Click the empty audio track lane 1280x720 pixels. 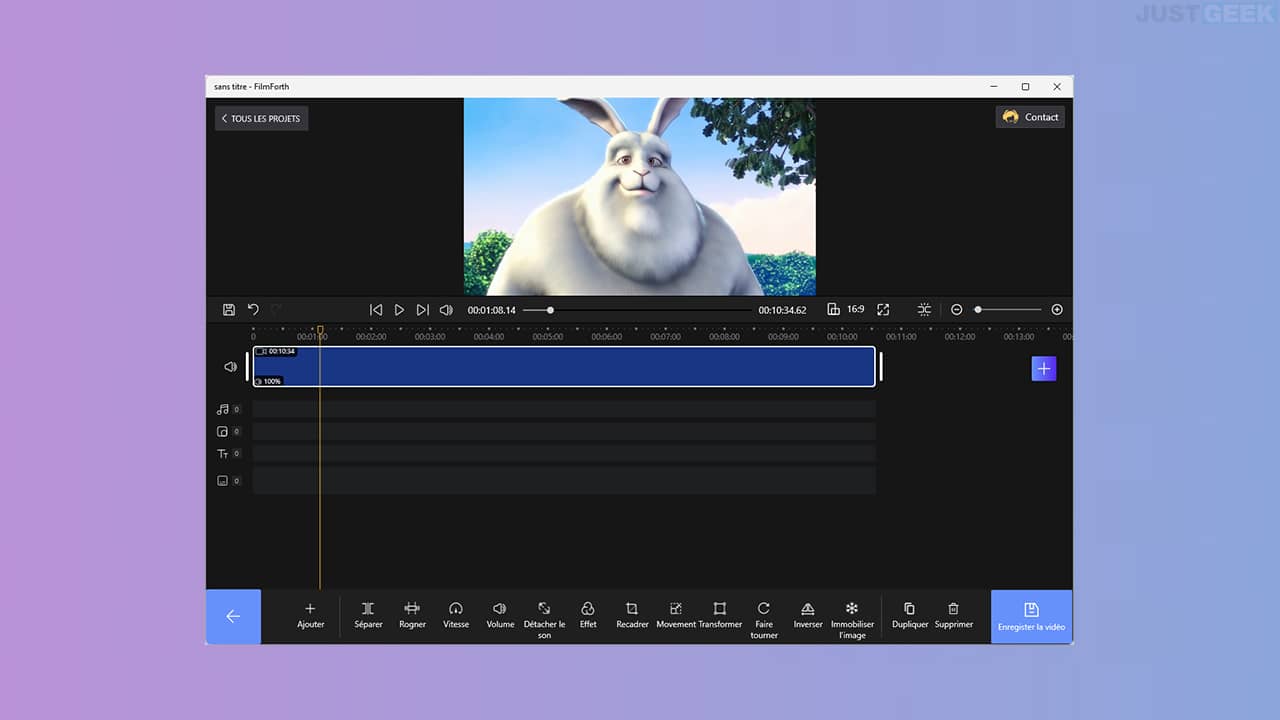pyautogui.click(x=564, y=409)
